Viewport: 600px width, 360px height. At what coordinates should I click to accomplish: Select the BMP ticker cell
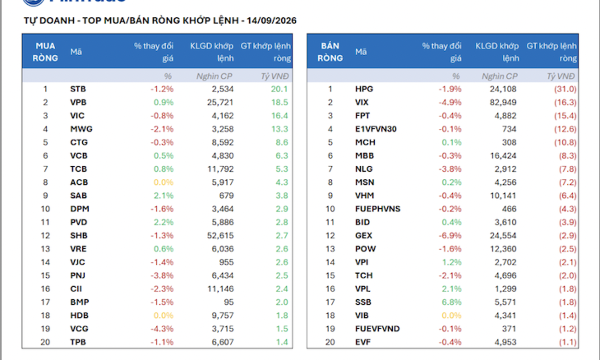(x=80, y=302)
